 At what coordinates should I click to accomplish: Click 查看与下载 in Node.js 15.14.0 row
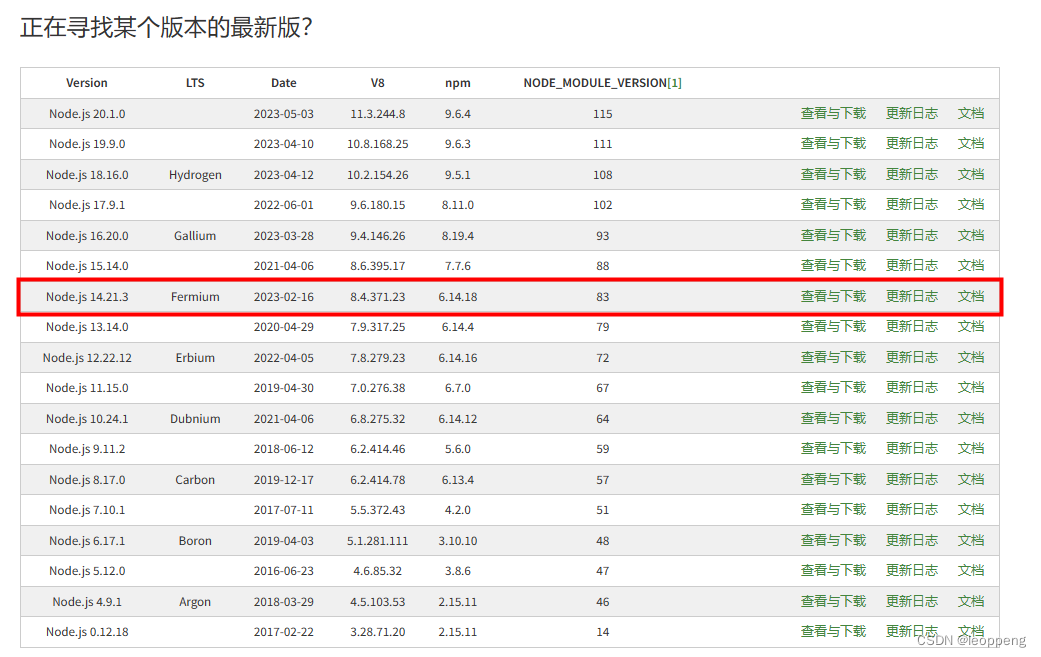(833, 265)
